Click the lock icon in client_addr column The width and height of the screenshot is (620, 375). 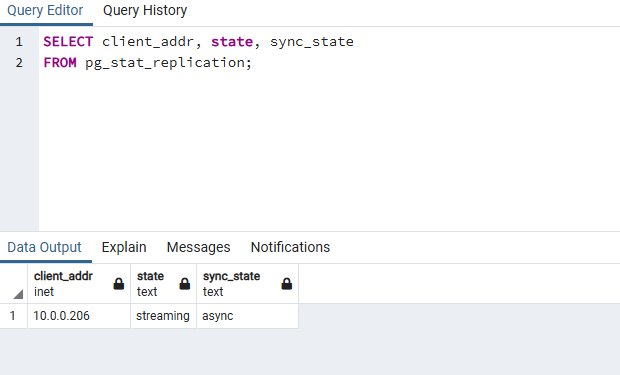coord(119,284)
